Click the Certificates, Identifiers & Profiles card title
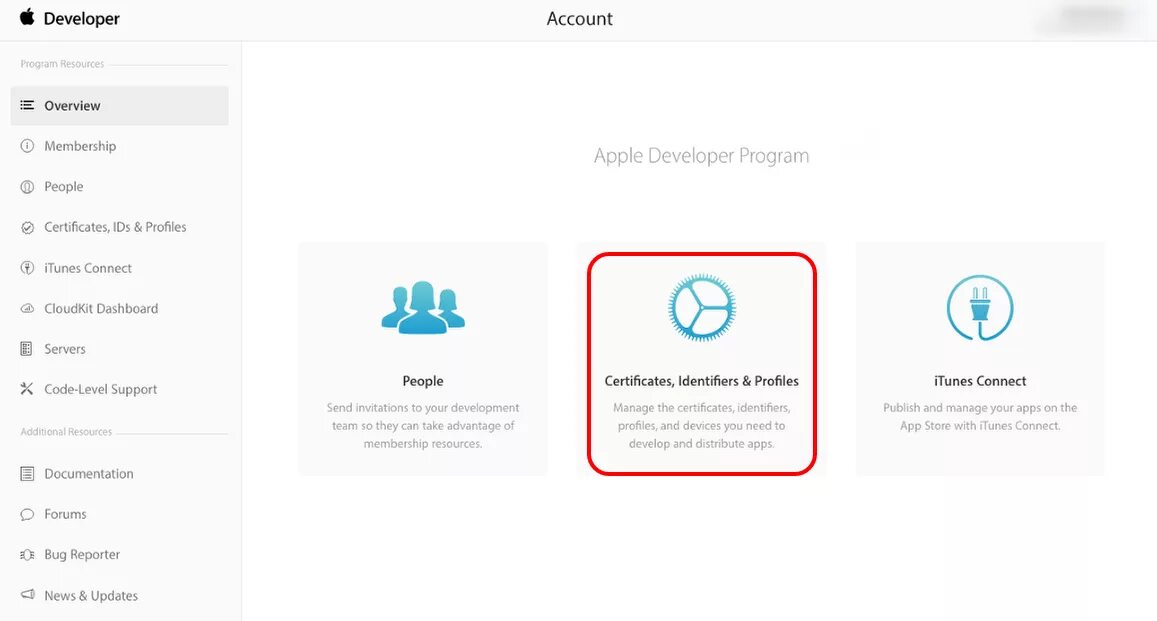 tap(701, 381)
